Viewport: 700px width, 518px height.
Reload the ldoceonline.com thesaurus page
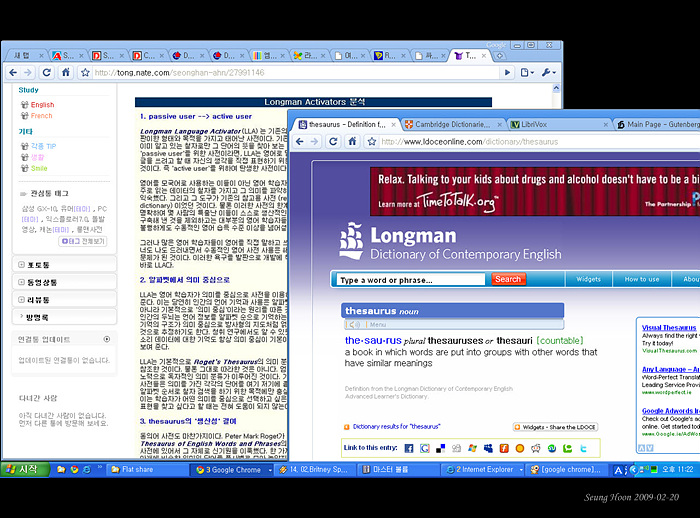333,142
